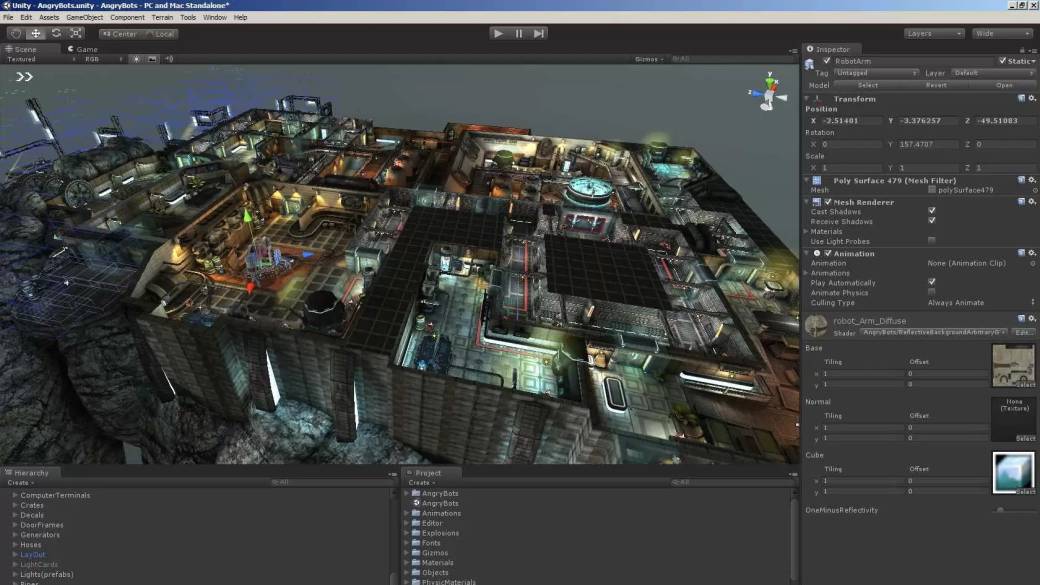Click the Select button under Model
This screenshot has height=585, width=1040.
pyautogui.click(x=868, y=84)
